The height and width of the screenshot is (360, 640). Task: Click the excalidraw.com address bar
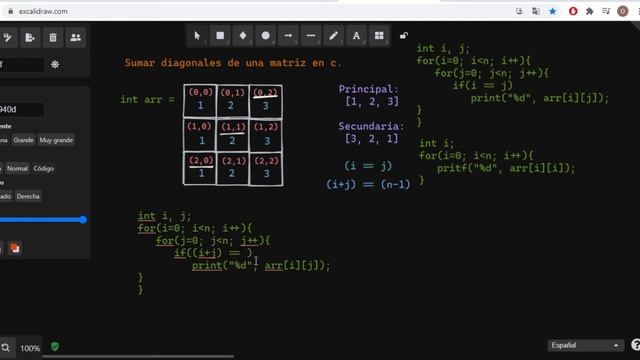(43, 11)
